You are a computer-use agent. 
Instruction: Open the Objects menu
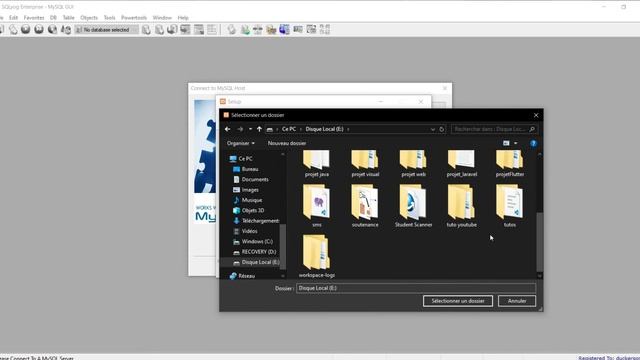coord(89,18)
